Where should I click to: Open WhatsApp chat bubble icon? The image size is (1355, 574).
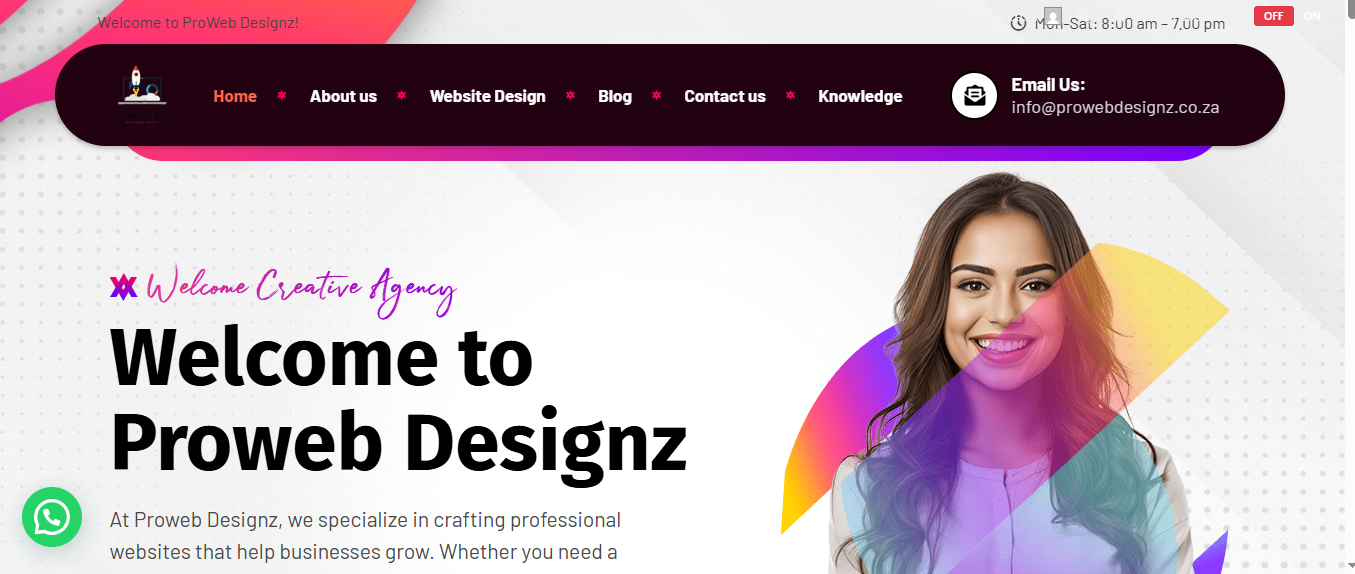click(52, 517)
